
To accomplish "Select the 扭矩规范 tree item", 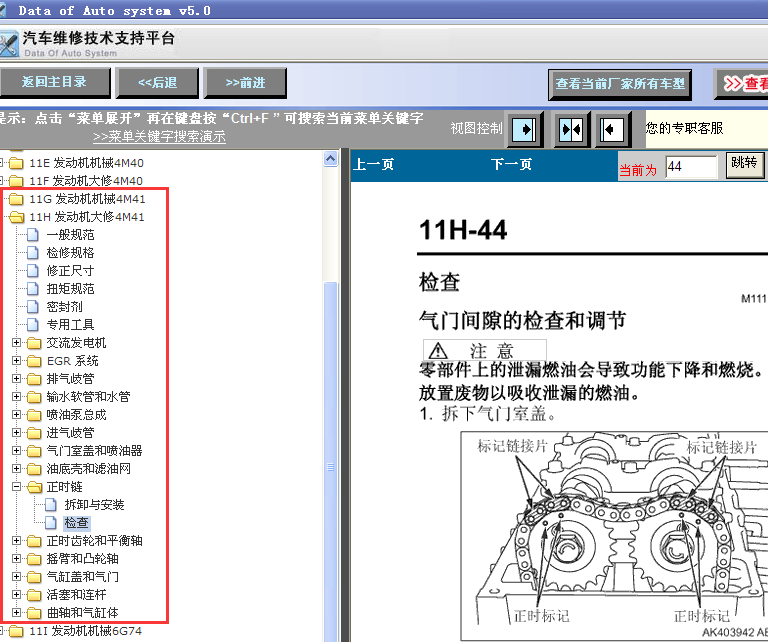I will pos(71,288).
